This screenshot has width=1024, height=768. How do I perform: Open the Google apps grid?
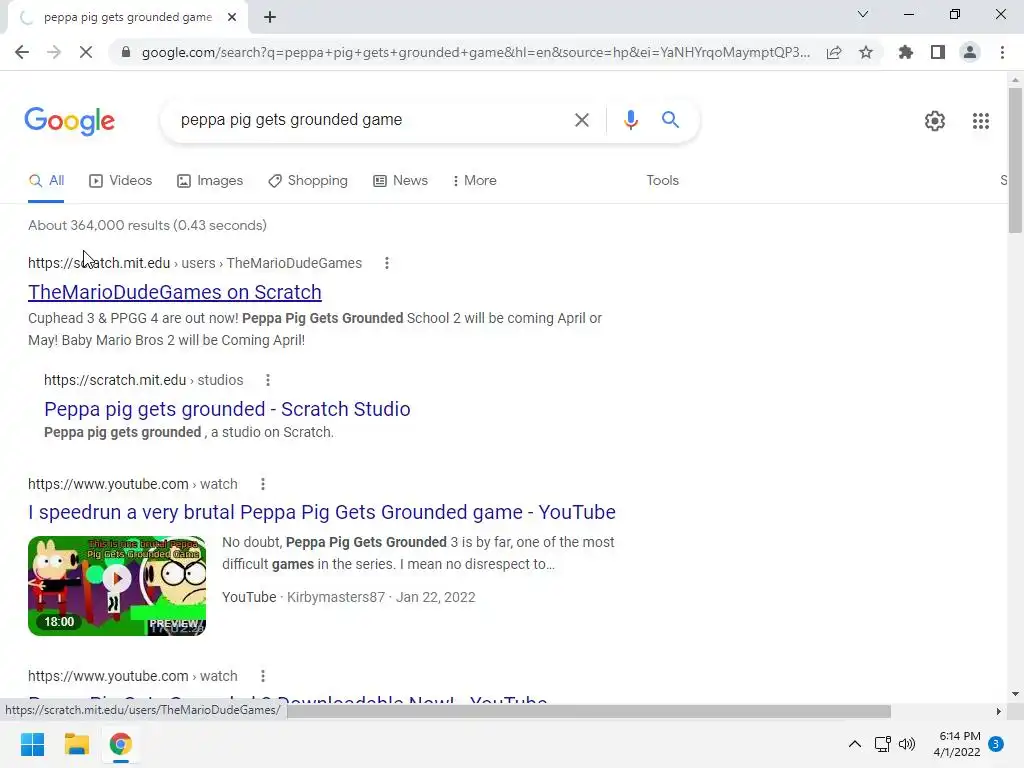980,121
